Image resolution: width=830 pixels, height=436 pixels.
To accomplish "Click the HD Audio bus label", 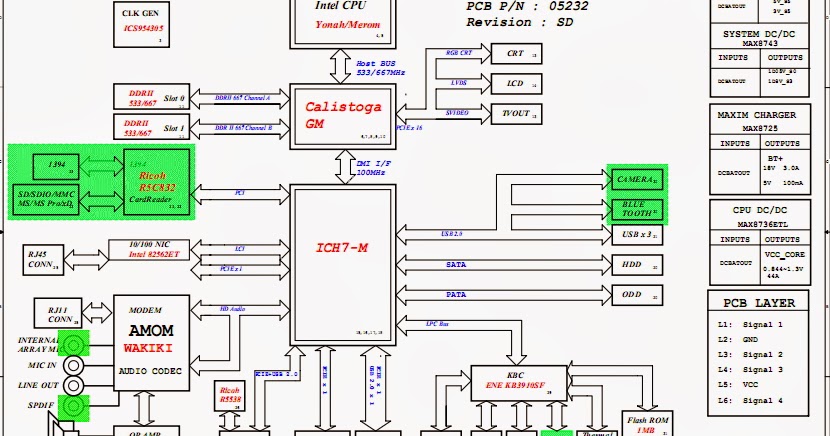I will pyautogui.click(x=232, y=308).
